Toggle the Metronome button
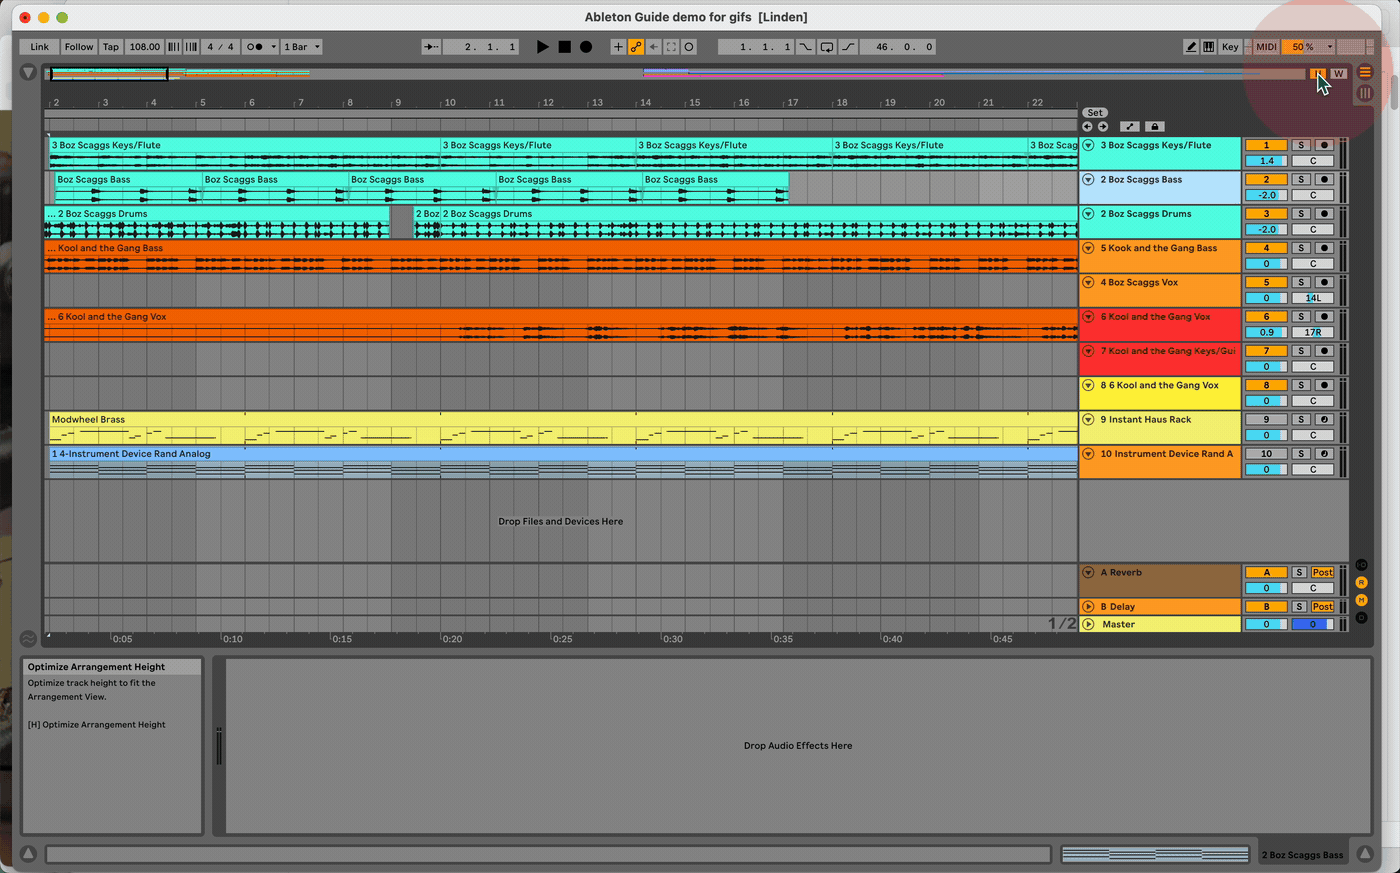1400x873 pixels. tap(254, 47)
